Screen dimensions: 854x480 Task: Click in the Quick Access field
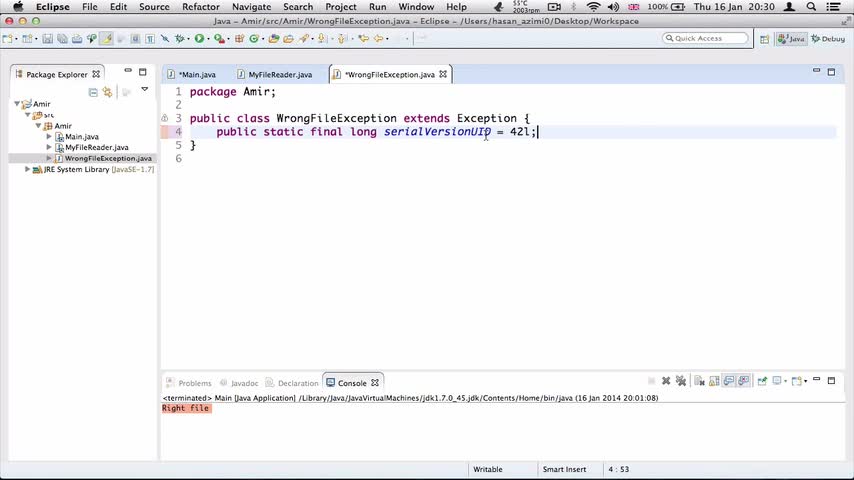tap(705, 38)
